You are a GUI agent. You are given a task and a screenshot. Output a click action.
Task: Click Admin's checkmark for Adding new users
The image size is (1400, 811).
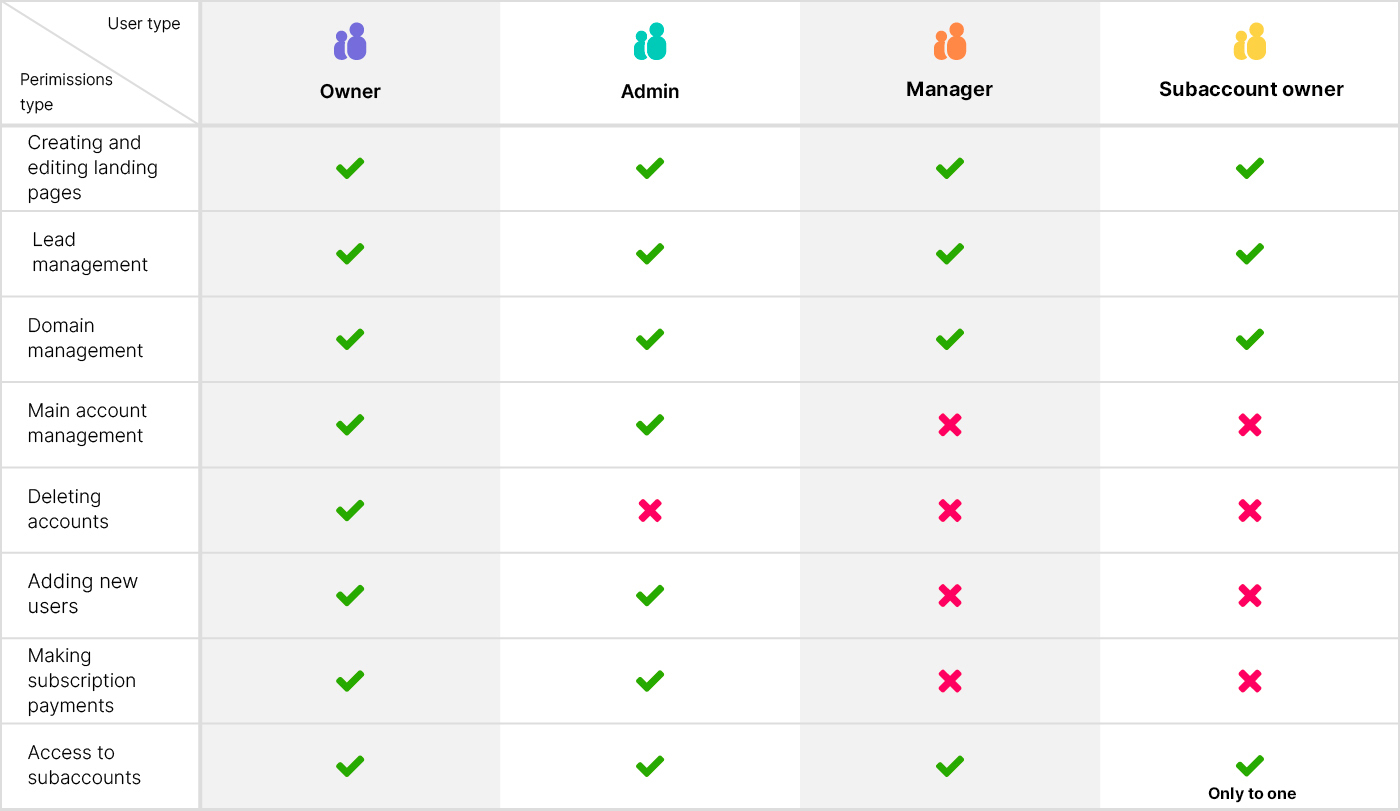[x=650, y=595]
